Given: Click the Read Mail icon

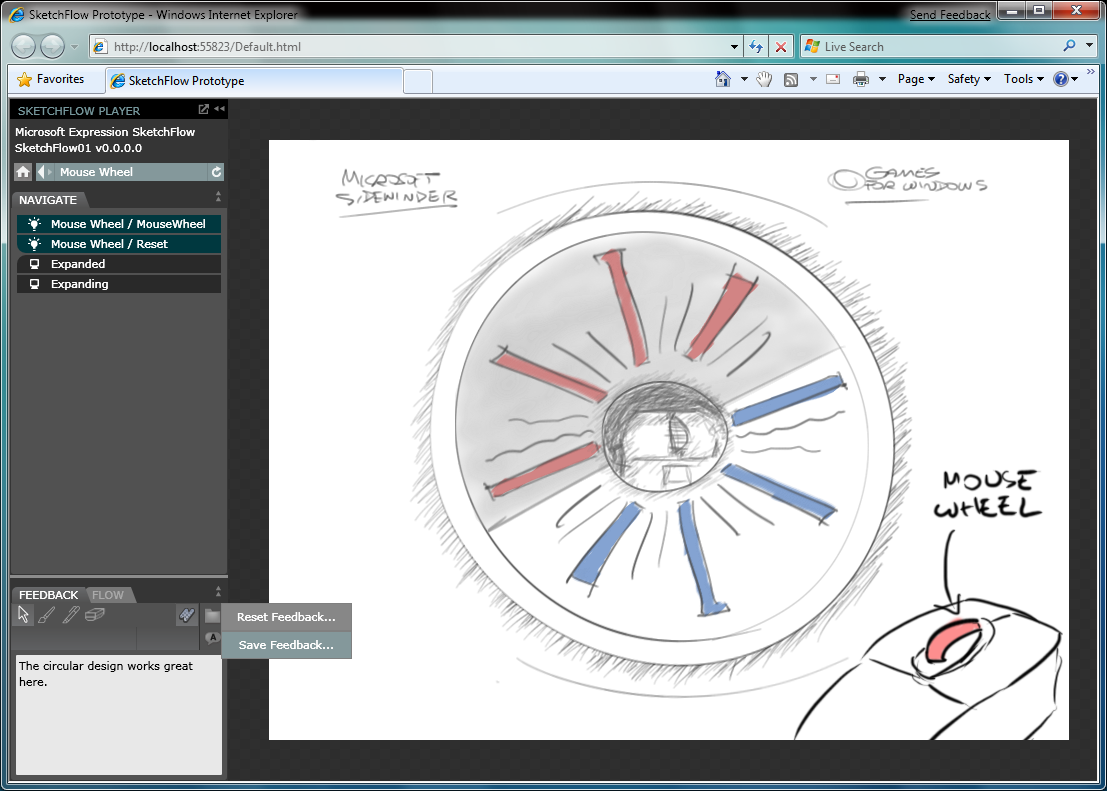Looking at the screenshot, I should click(833, 79).
